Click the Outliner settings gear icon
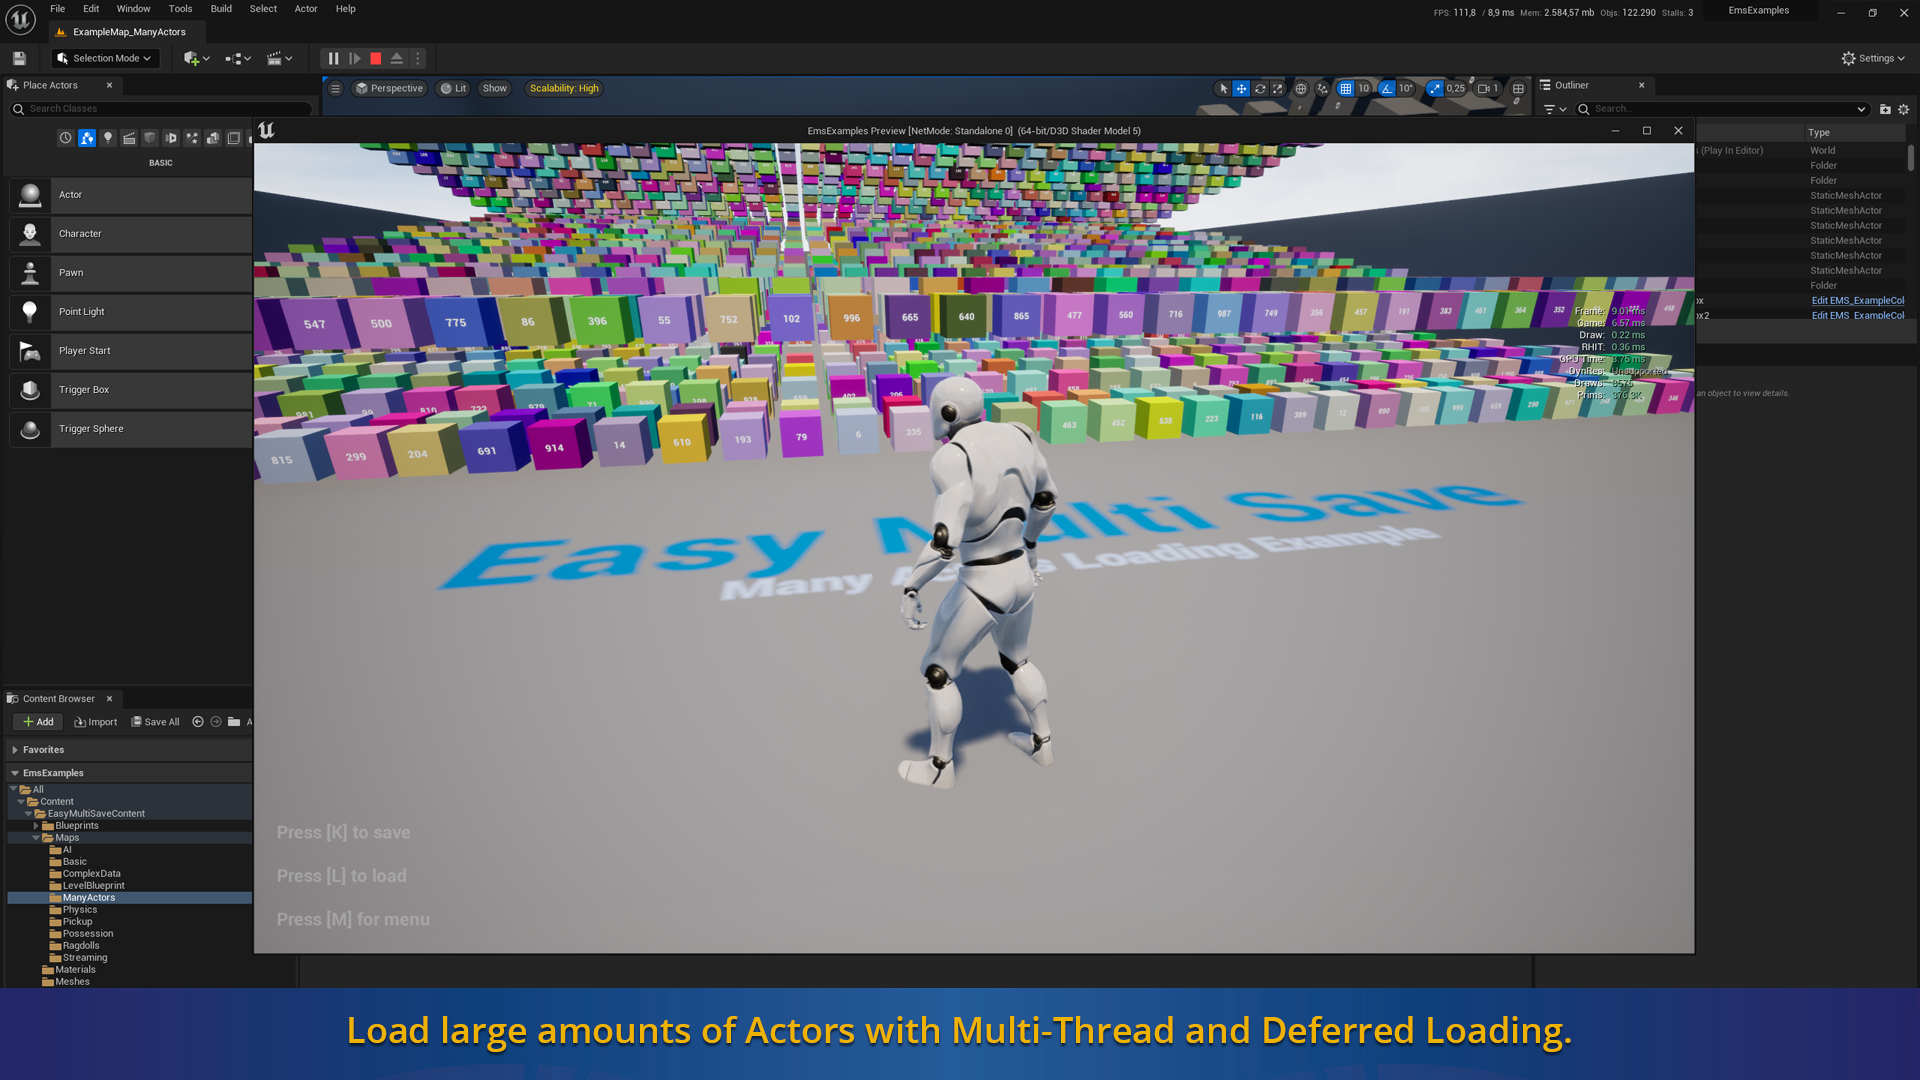 click(x=1904, y=109)
